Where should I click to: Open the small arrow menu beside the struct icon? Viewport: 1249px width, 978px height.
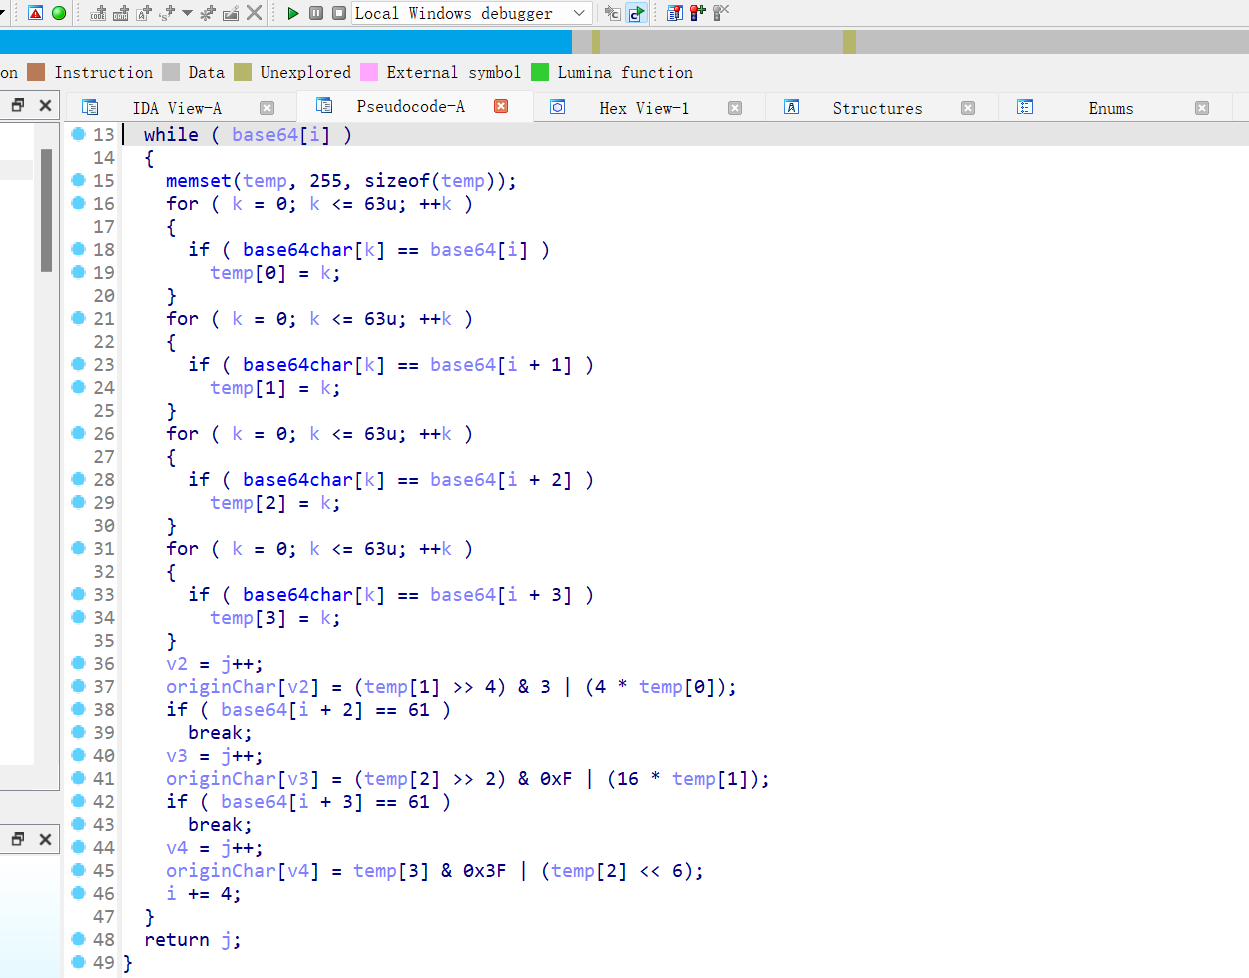click(187, 13)
